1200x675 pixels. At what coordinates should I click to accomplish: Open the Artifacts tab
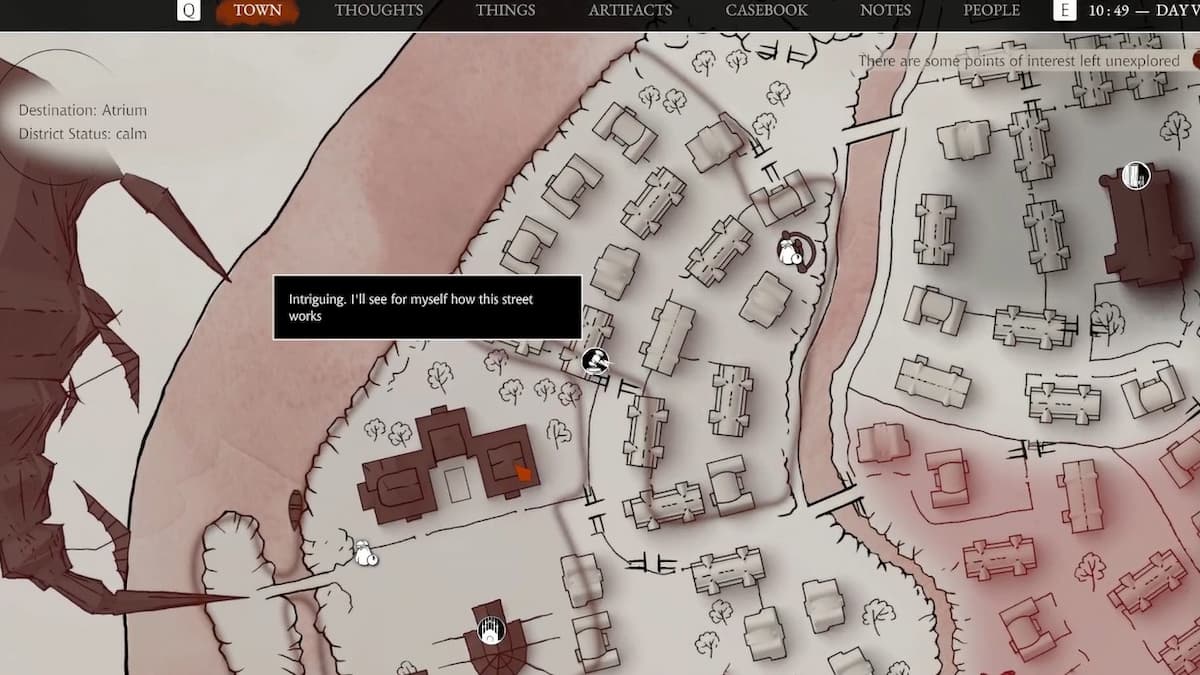coord(630,11)
